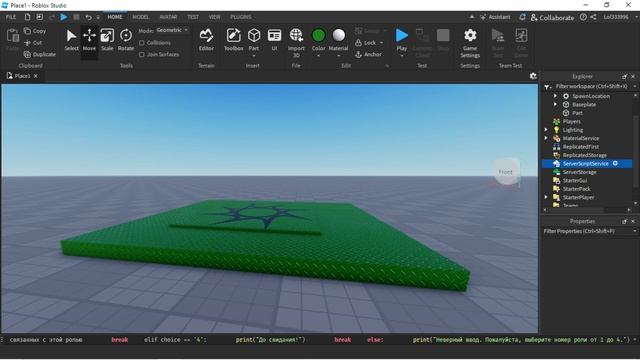Create a new file from quick access bar

pos(27,17)
